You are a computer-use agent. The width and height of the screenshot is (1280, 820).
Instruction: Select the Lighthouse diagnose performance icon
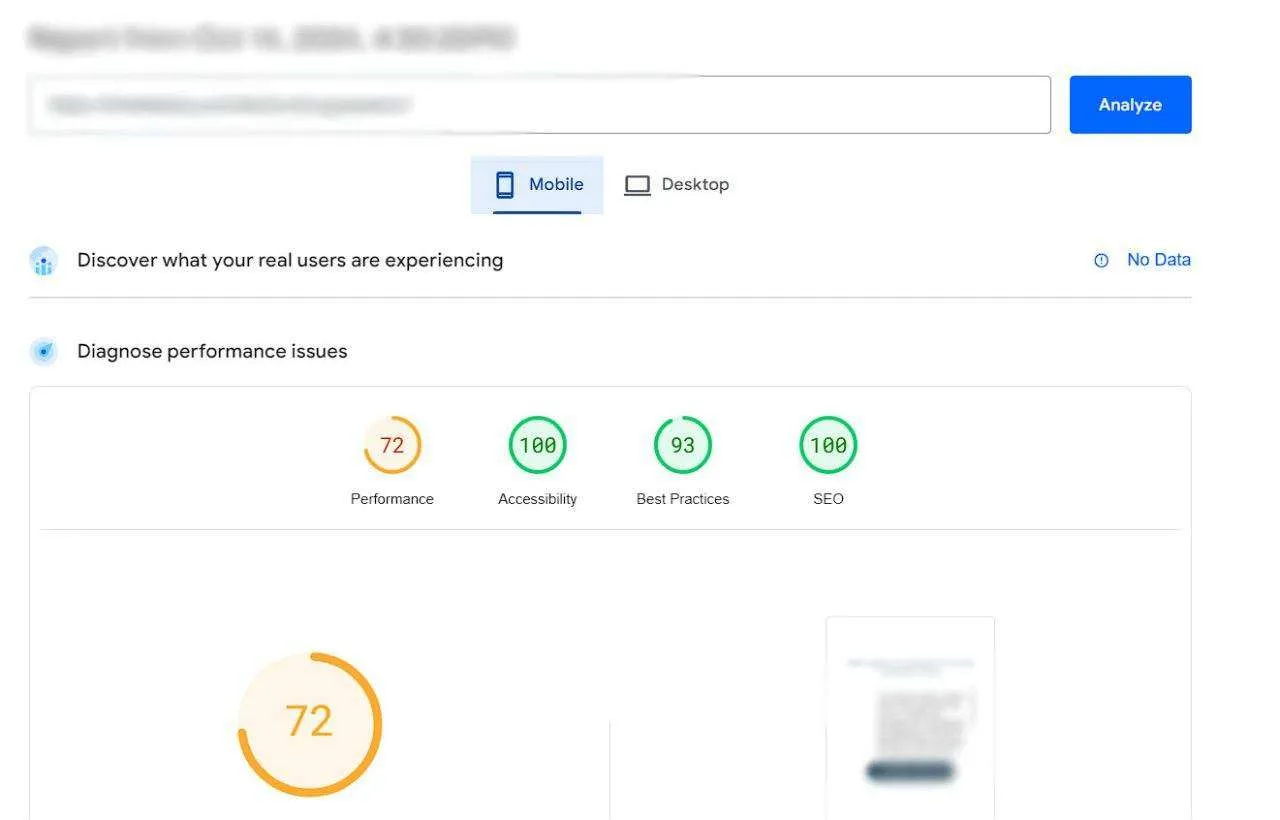click(42, 351)
